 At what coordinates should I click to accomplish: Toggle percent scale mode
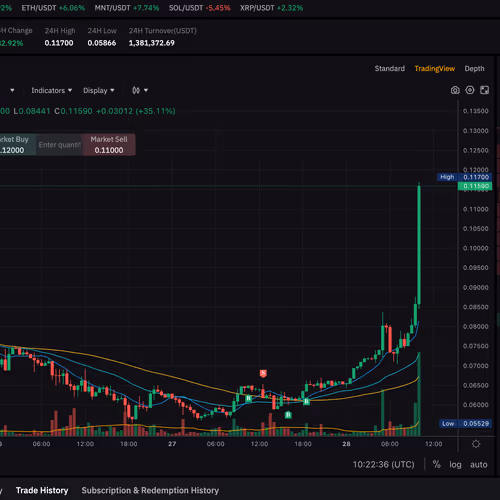436,464
